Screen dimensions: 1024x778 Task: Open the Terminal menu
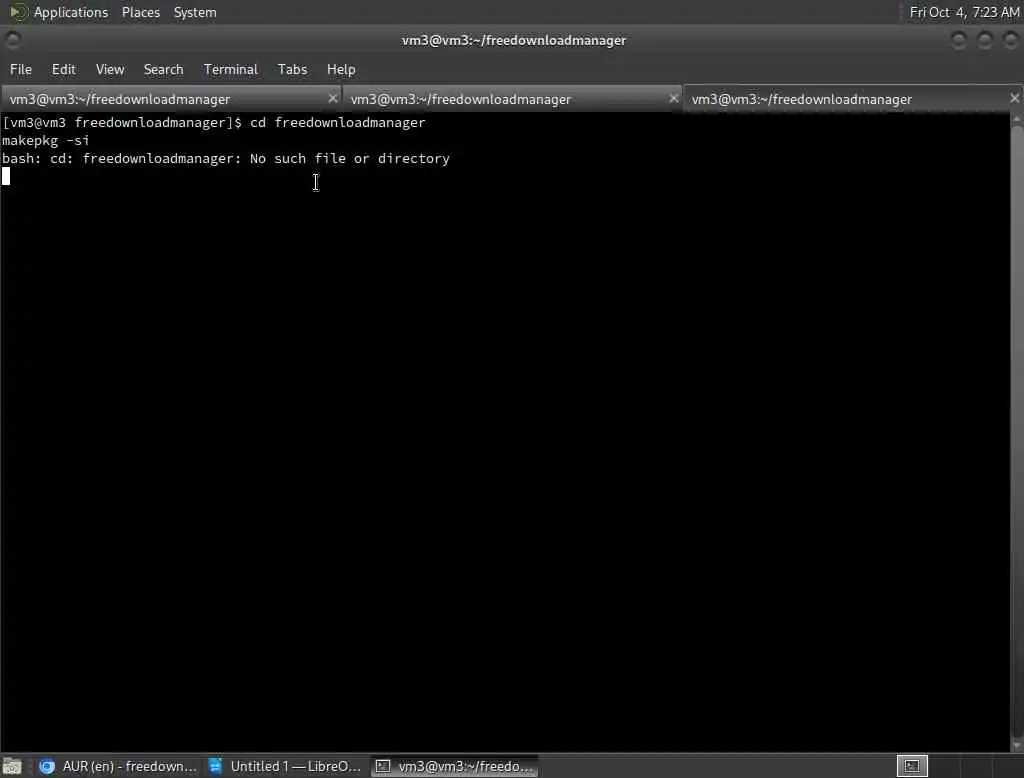coord(231,69)
